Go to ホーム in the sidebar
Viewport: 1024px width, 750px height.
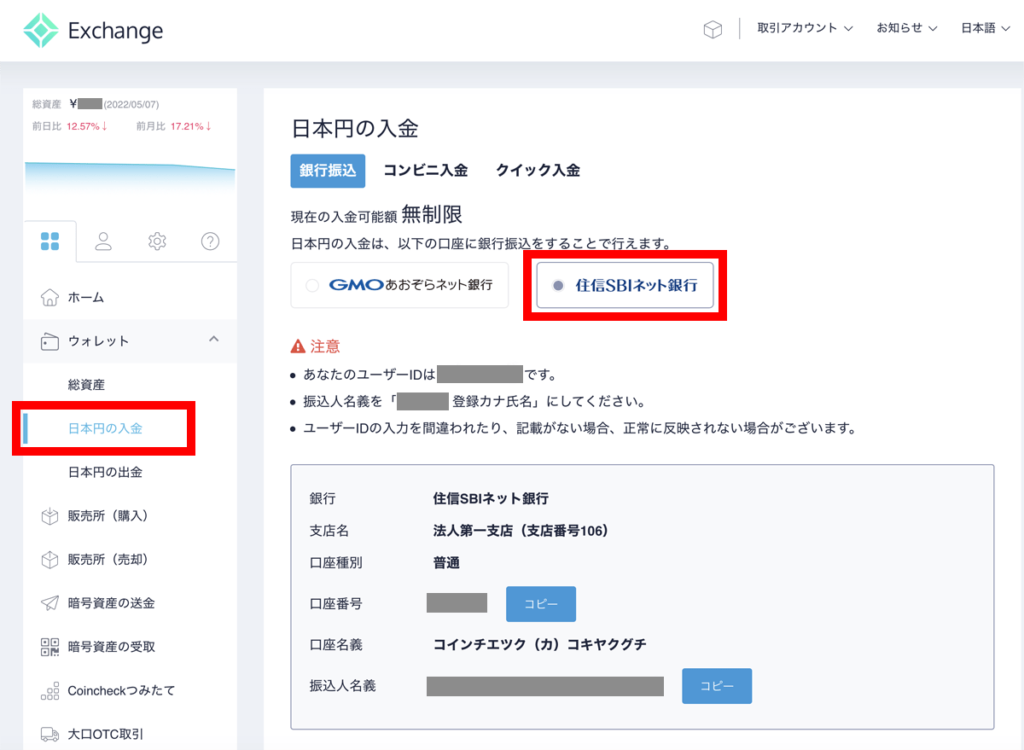point(86,297)
